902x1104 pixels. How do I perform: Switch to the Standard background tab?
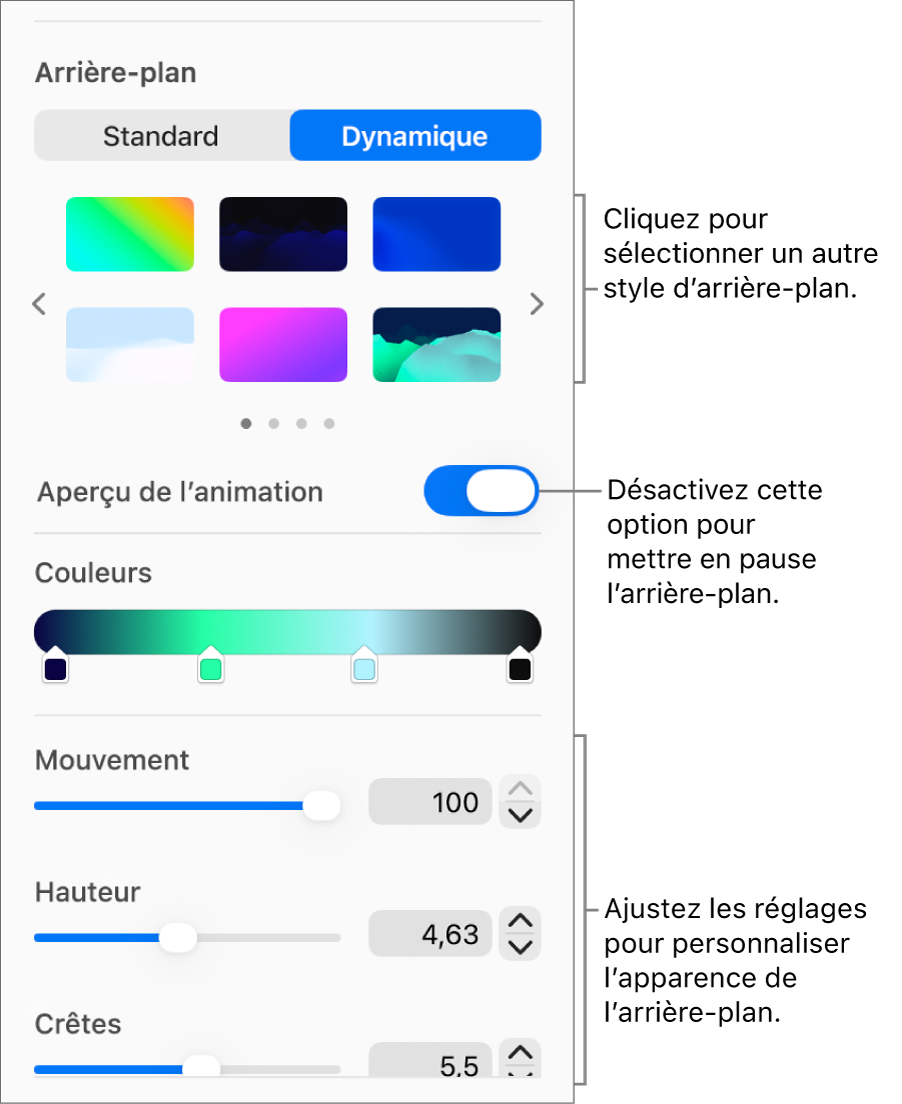(161, 136)
